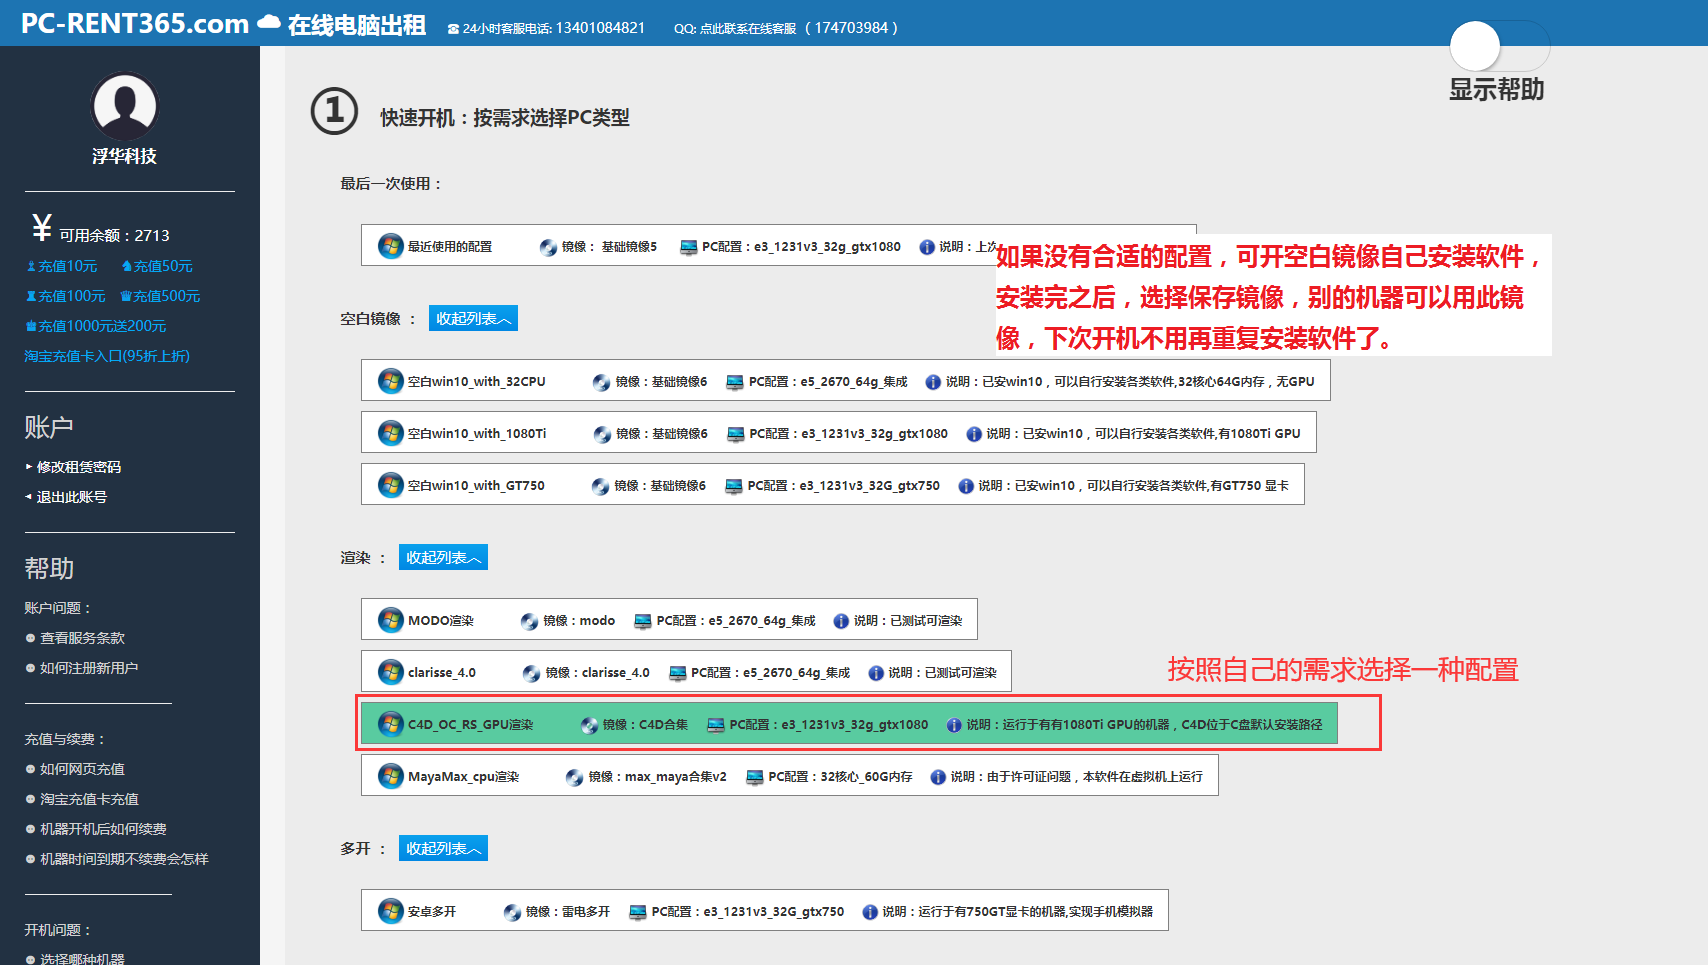Image resolution: width=1708 pixels, height=965 pixels.
Task: Click disc icon beside 镜像：max_maya合集v2
Action: (574, 777)
